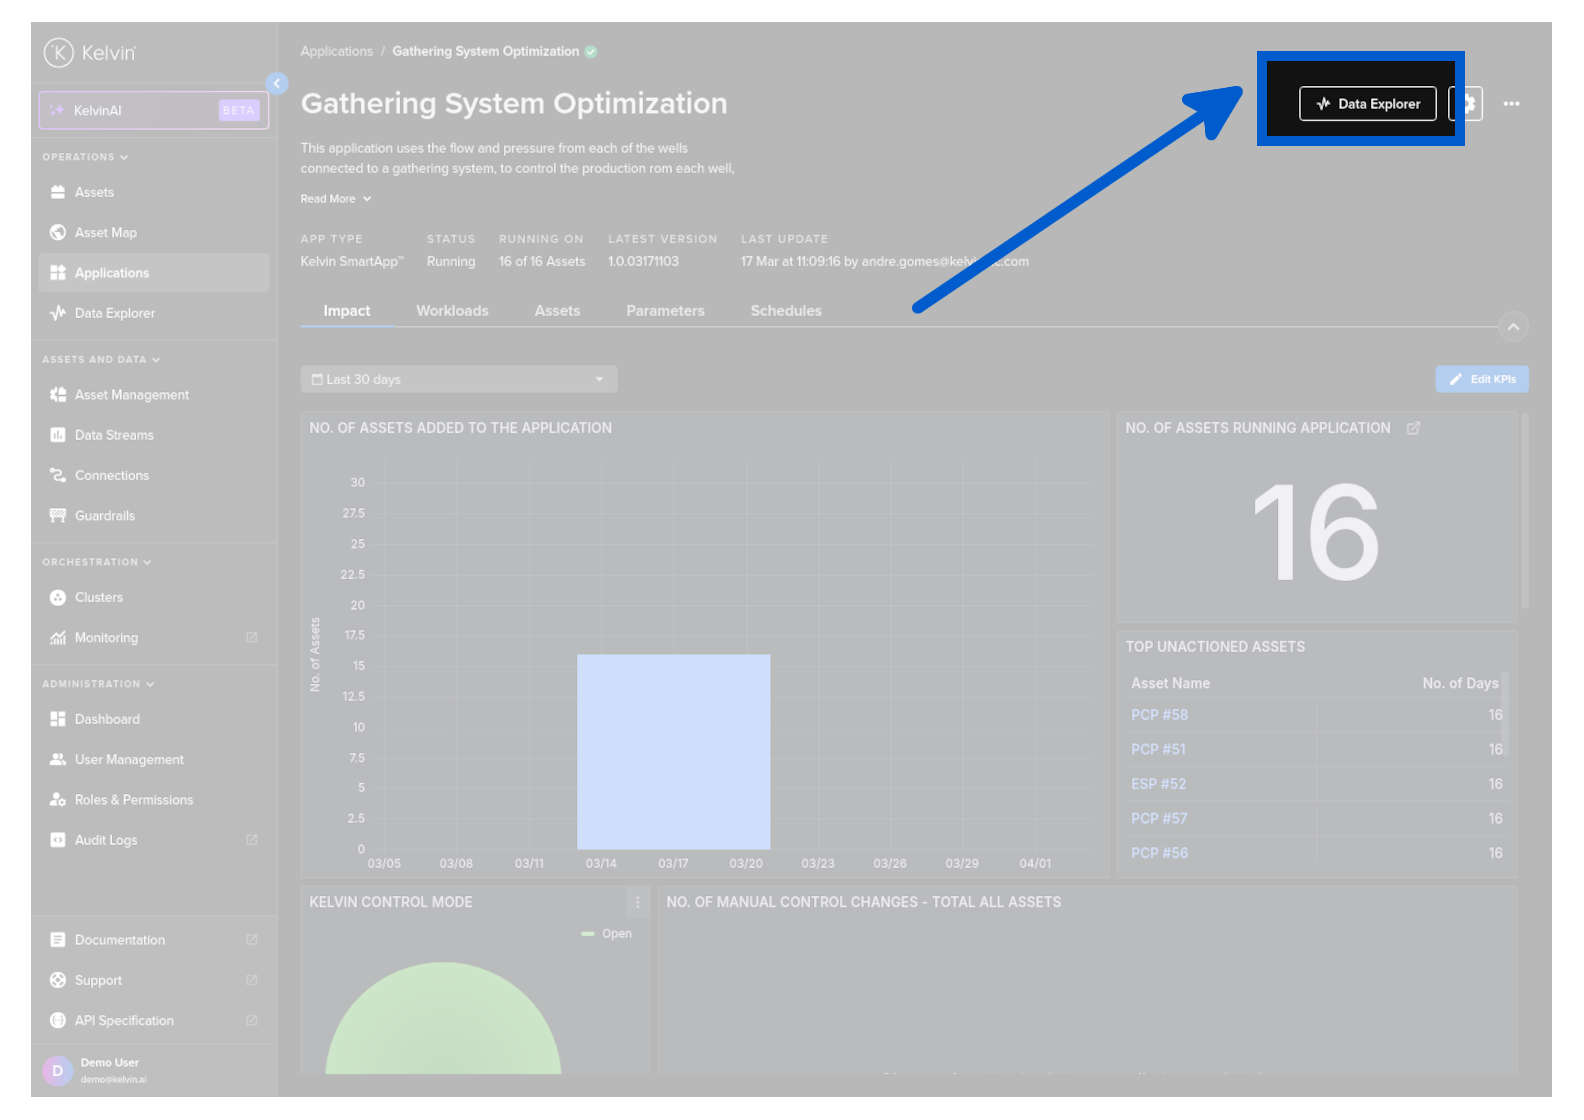Screen dimensions: 1584x1120
Task: Open external link icon beside assets running title
Action: 1413,429
